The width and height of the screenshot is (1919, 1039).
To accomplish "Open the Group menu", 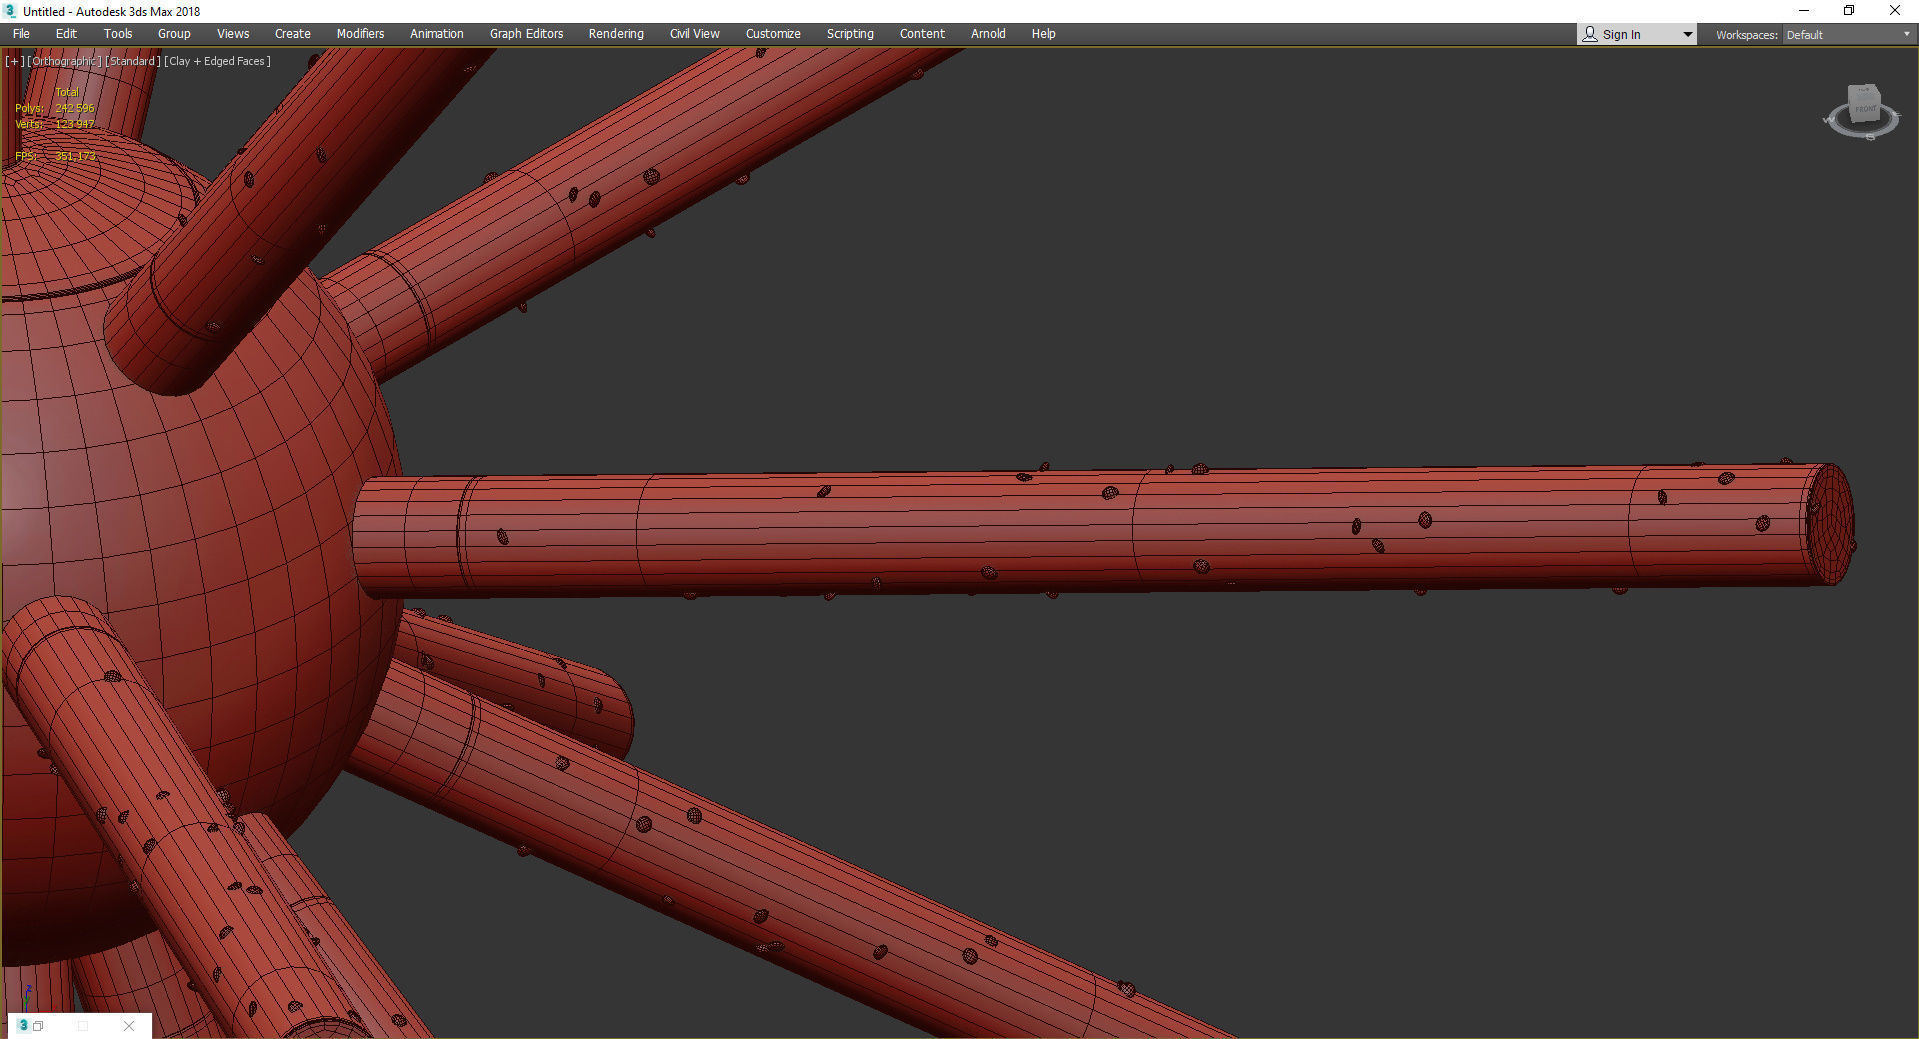I will [x=174, y=34].
